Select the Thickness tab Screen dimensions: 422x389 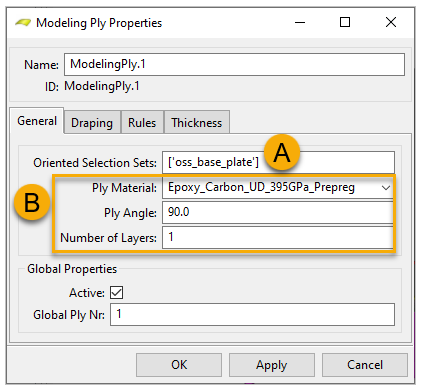(x=197, y=123)
